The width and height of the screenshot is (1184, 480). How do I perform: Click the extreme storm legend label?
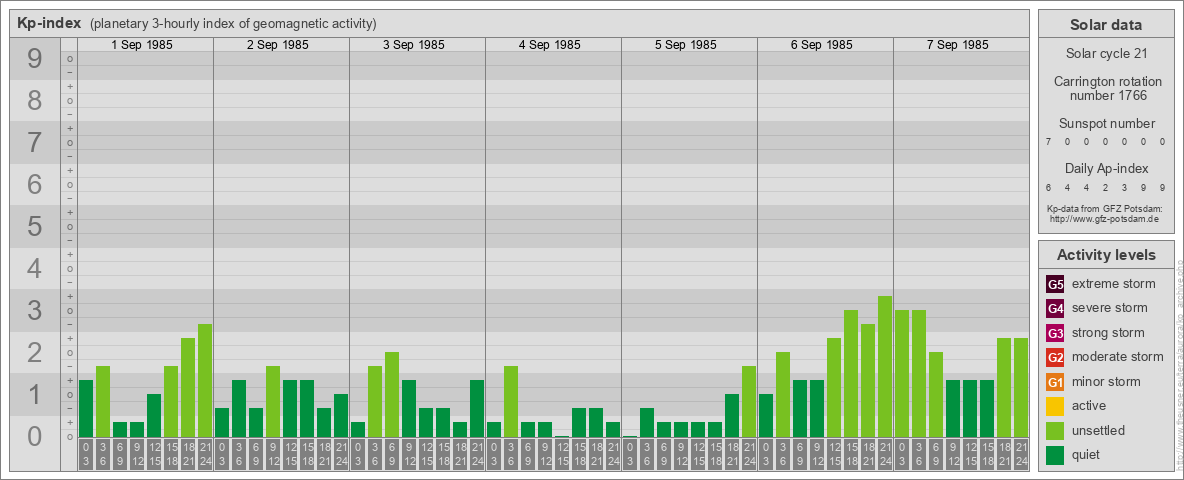(1114, 284)
